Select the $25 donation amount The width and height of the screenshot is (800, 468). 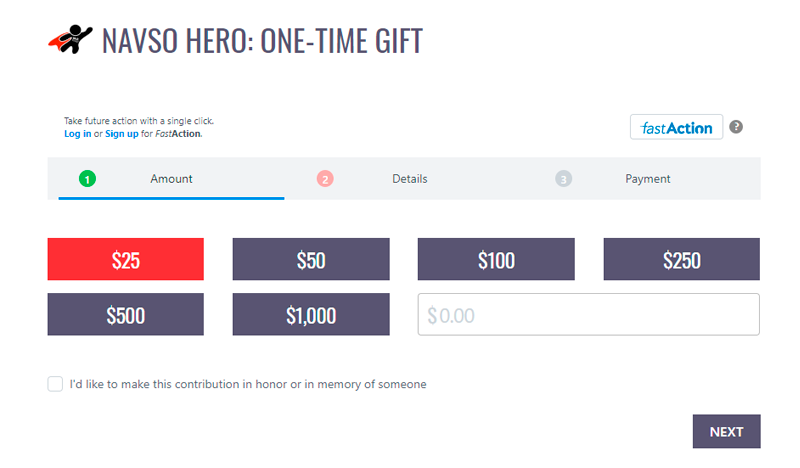click(x=126, y=259)
